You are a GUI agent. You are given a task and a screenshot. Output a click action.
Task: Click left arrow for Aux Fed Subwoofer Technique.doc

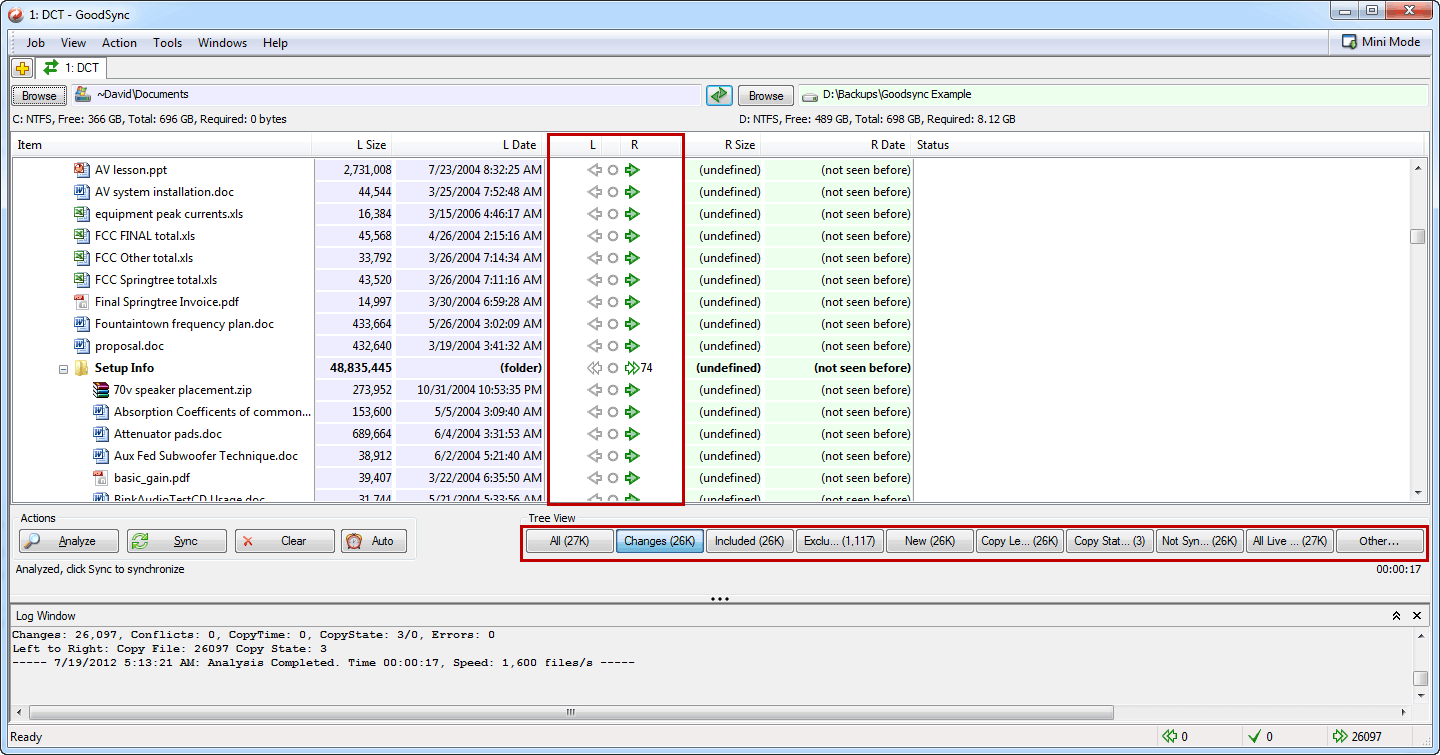[594, 456]
